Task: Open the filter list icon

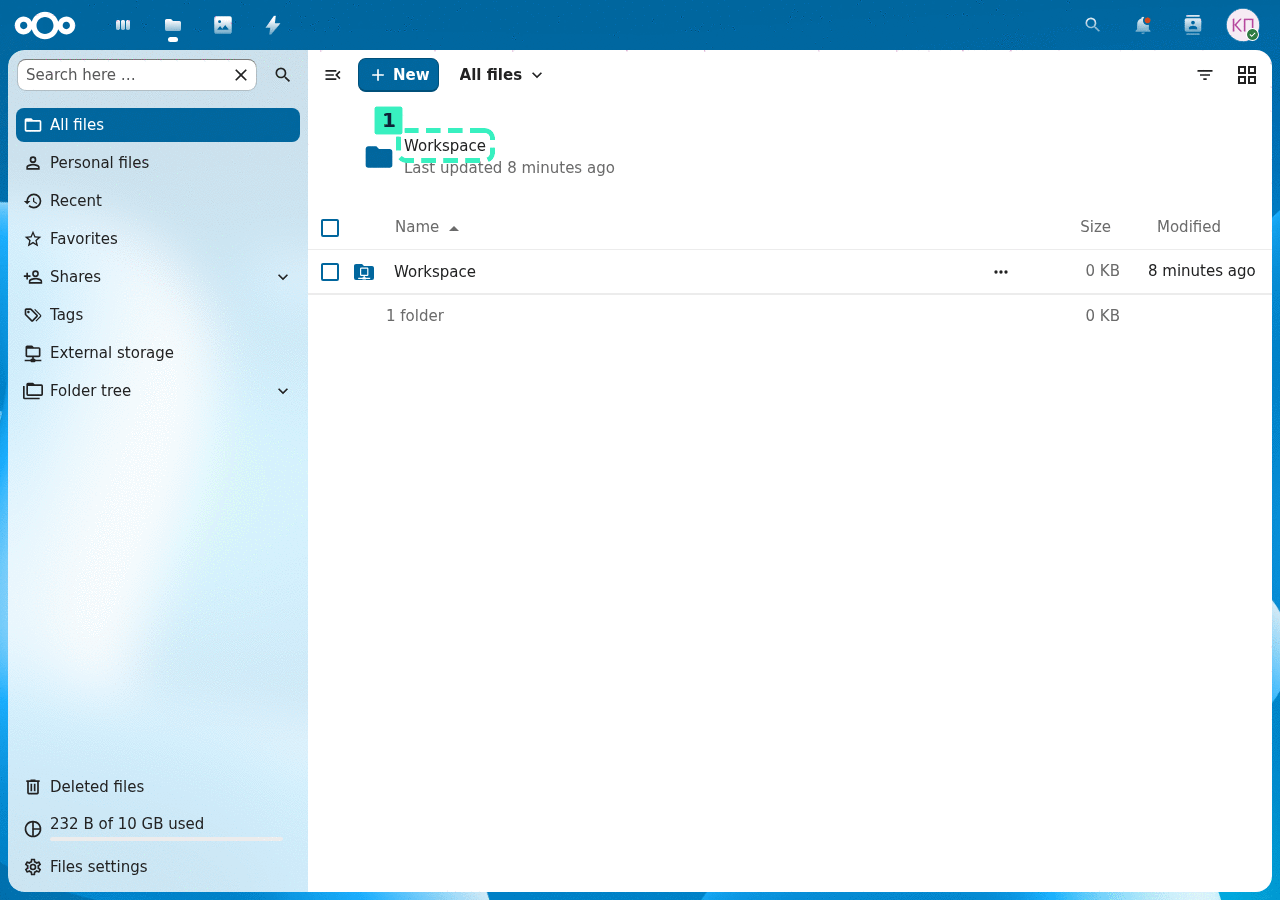Action: (x=1205, y=75)
